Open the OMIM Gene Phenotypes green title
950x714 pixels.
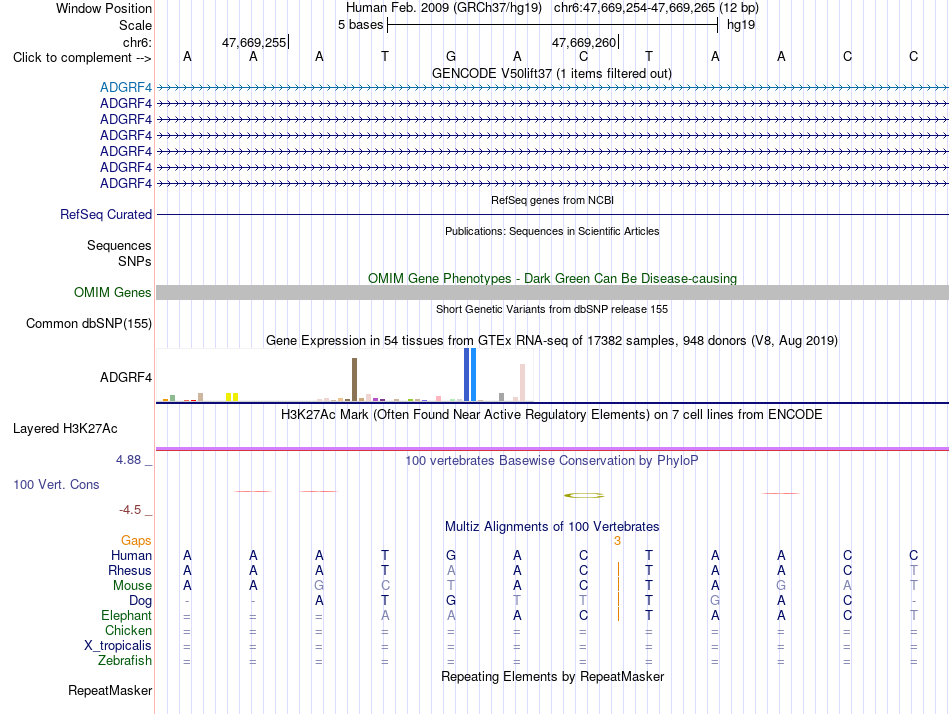[x=553, y=278]
